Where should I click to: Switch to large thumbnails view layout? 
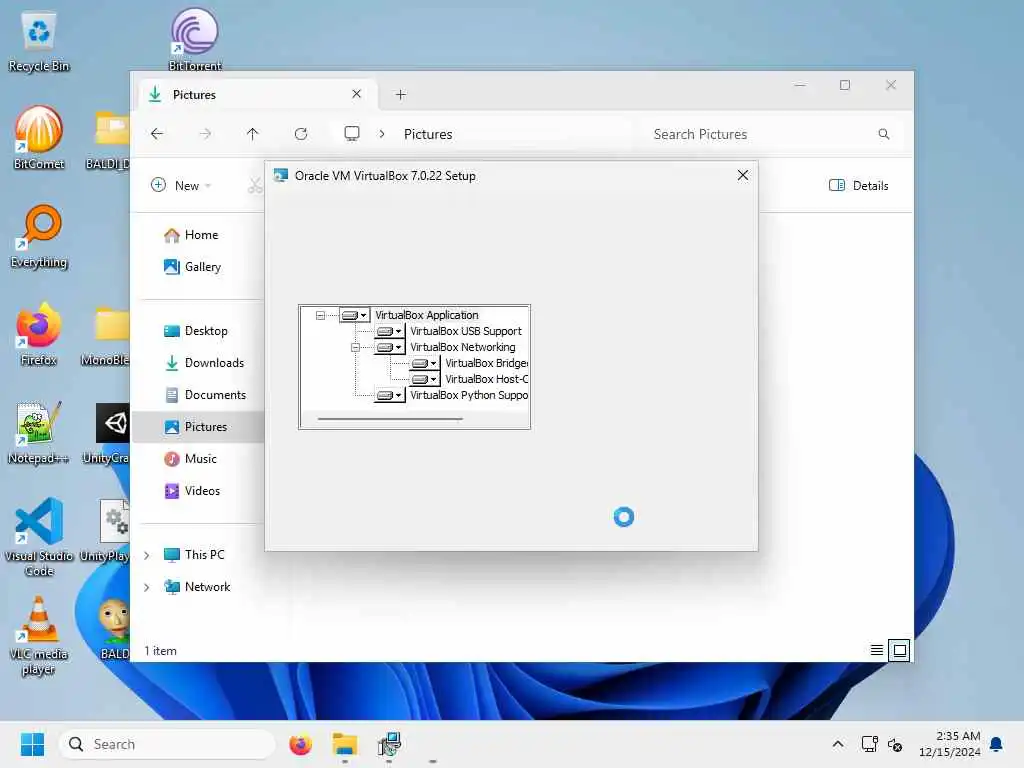(899, 650)
